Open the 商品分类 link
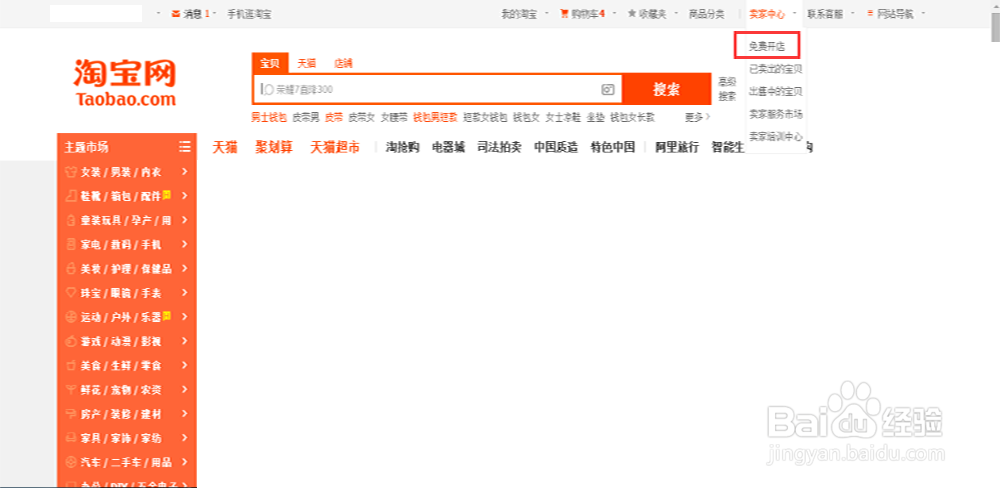Screen dimensions: 1000x488 tap(707, 14)
